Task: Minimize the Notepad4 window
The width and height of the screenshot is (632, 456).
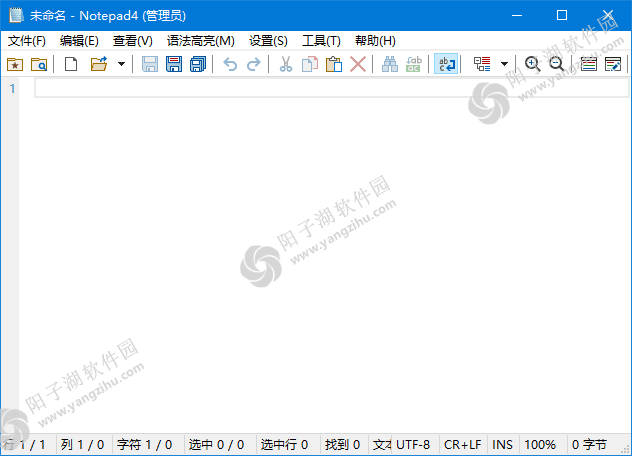Action: click(517, 15)
